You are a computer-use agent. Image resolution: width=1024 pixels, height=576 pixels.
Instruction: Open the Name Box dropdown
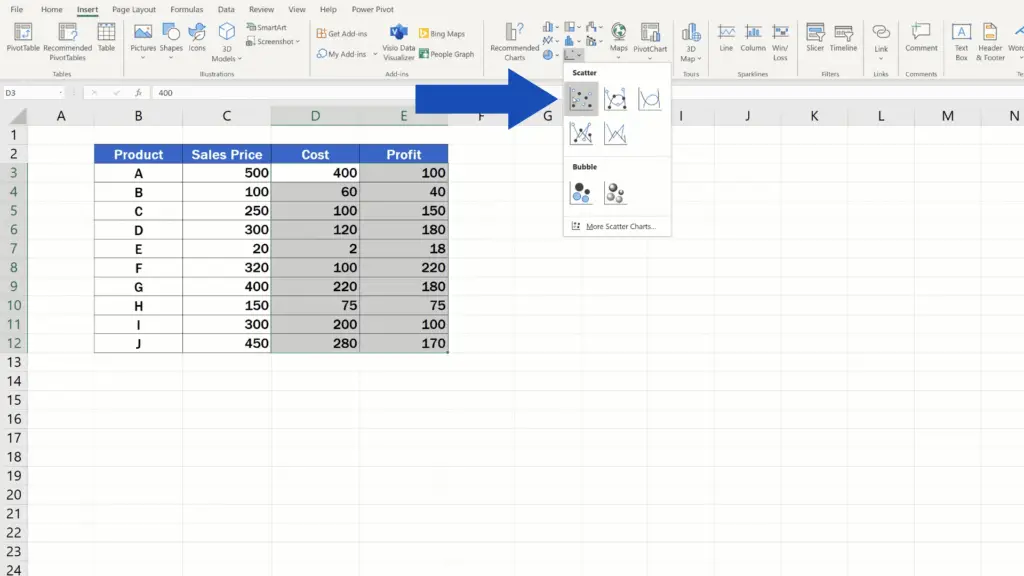[63, 92]
